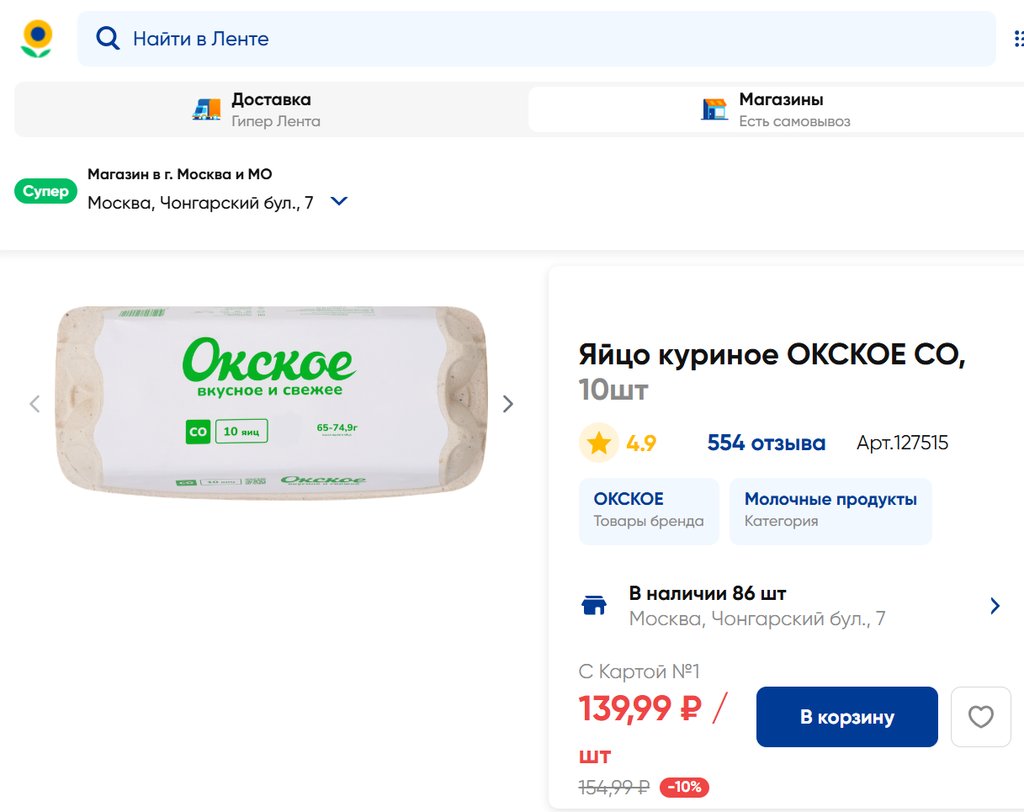Open the catalog grid menu icon

1018,38
